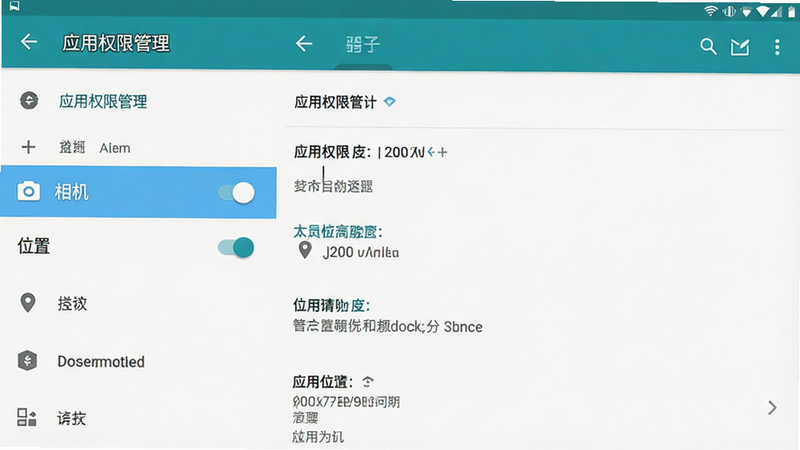Expand the 应用位置 row chevron
This screenshot has width=800, height=450.
[772, 408]
